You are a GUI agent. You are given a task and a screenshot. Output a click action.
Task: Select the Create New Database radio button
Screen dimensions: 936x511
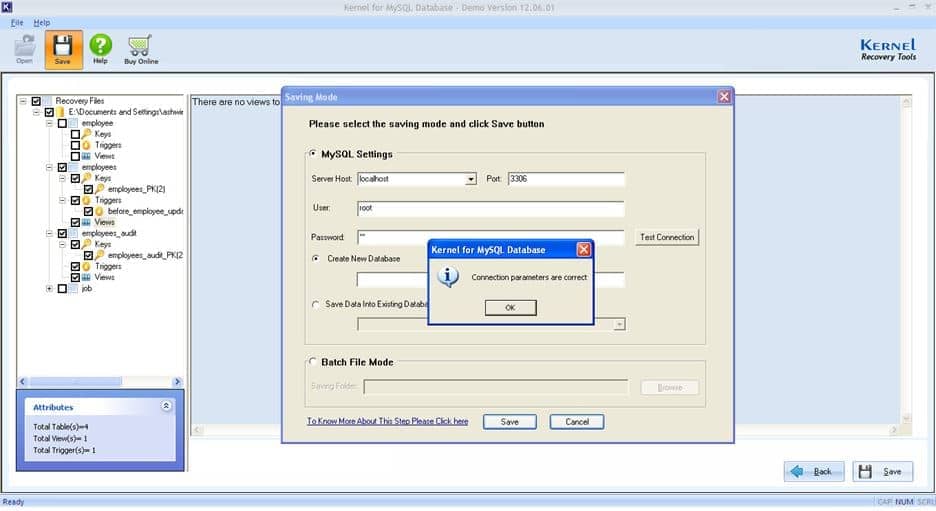coord(316,258)
